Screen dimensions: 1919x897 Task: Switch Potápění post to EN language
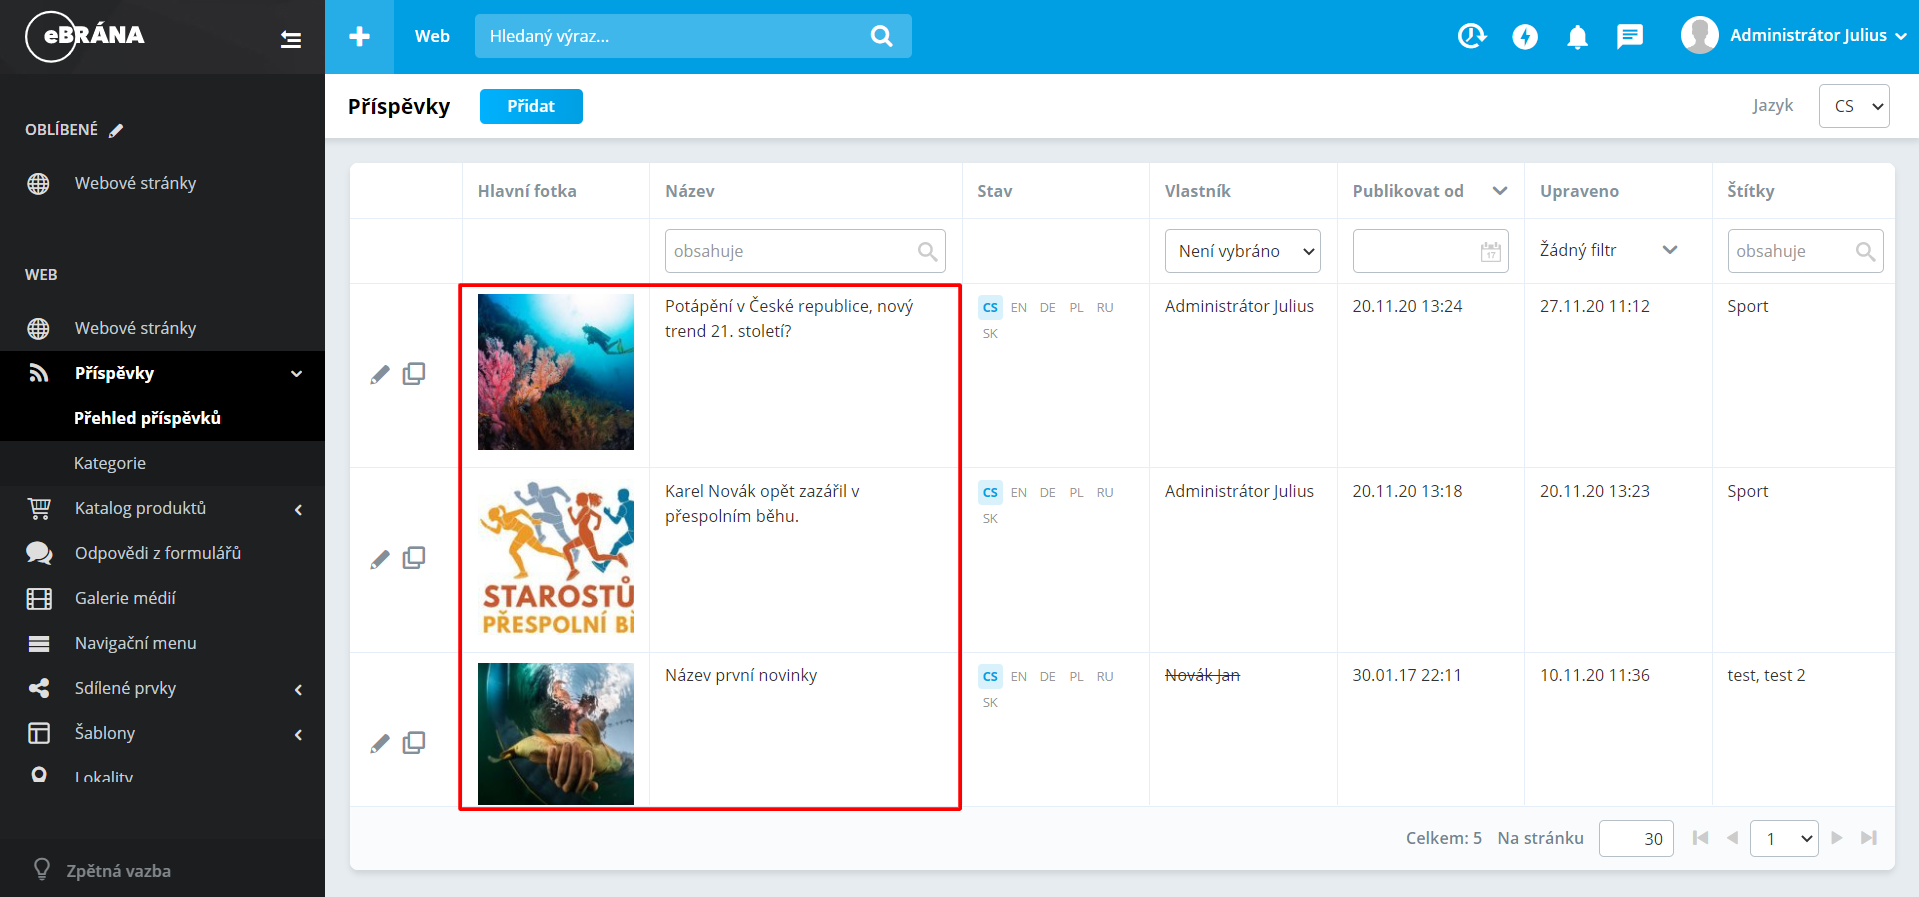[1018, 308]
